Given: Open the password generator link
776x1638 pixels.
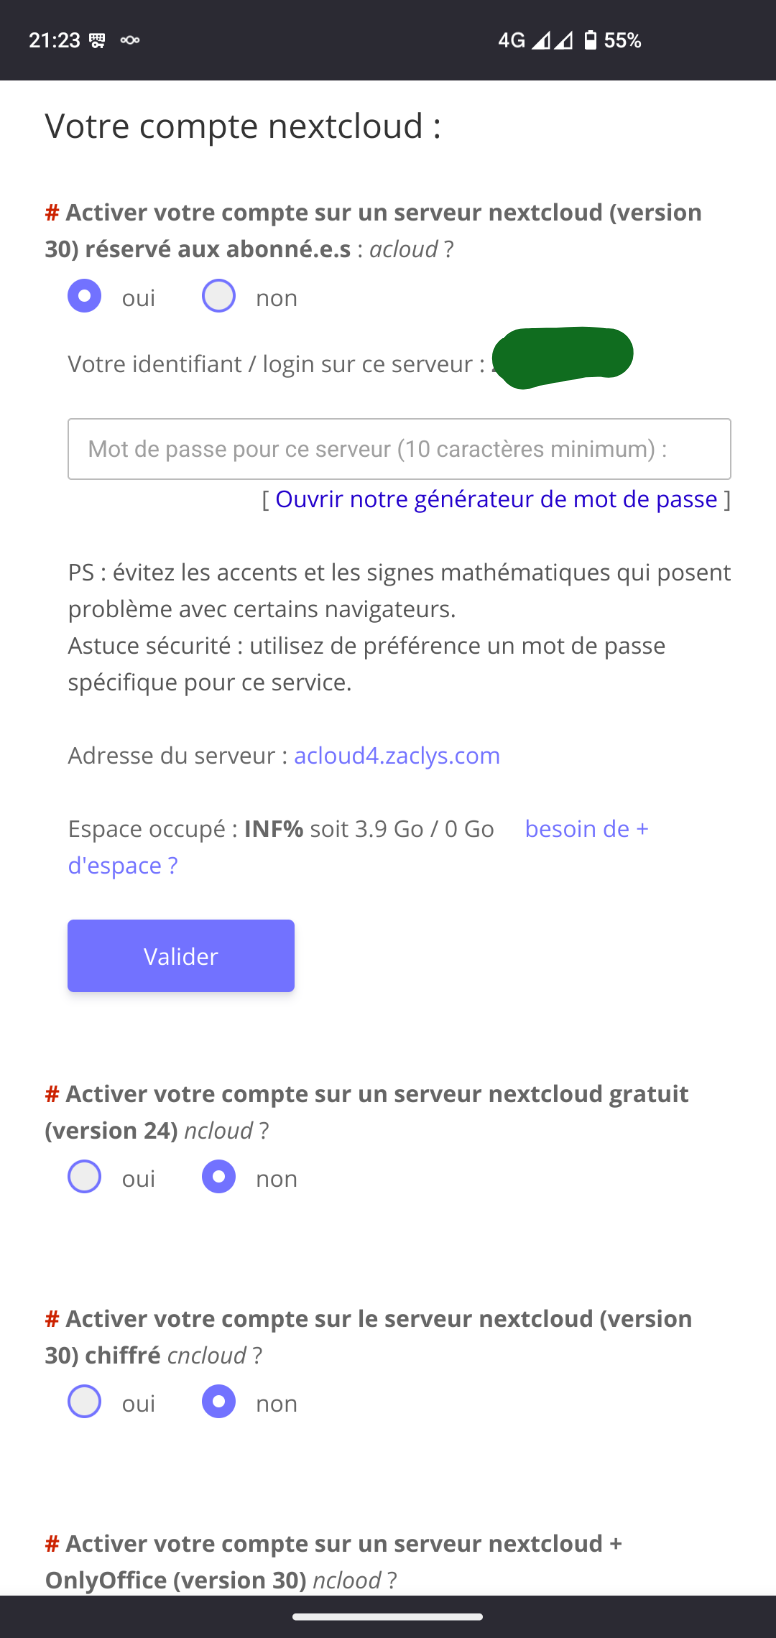Looking at the screenshot, I should [496, 499].
